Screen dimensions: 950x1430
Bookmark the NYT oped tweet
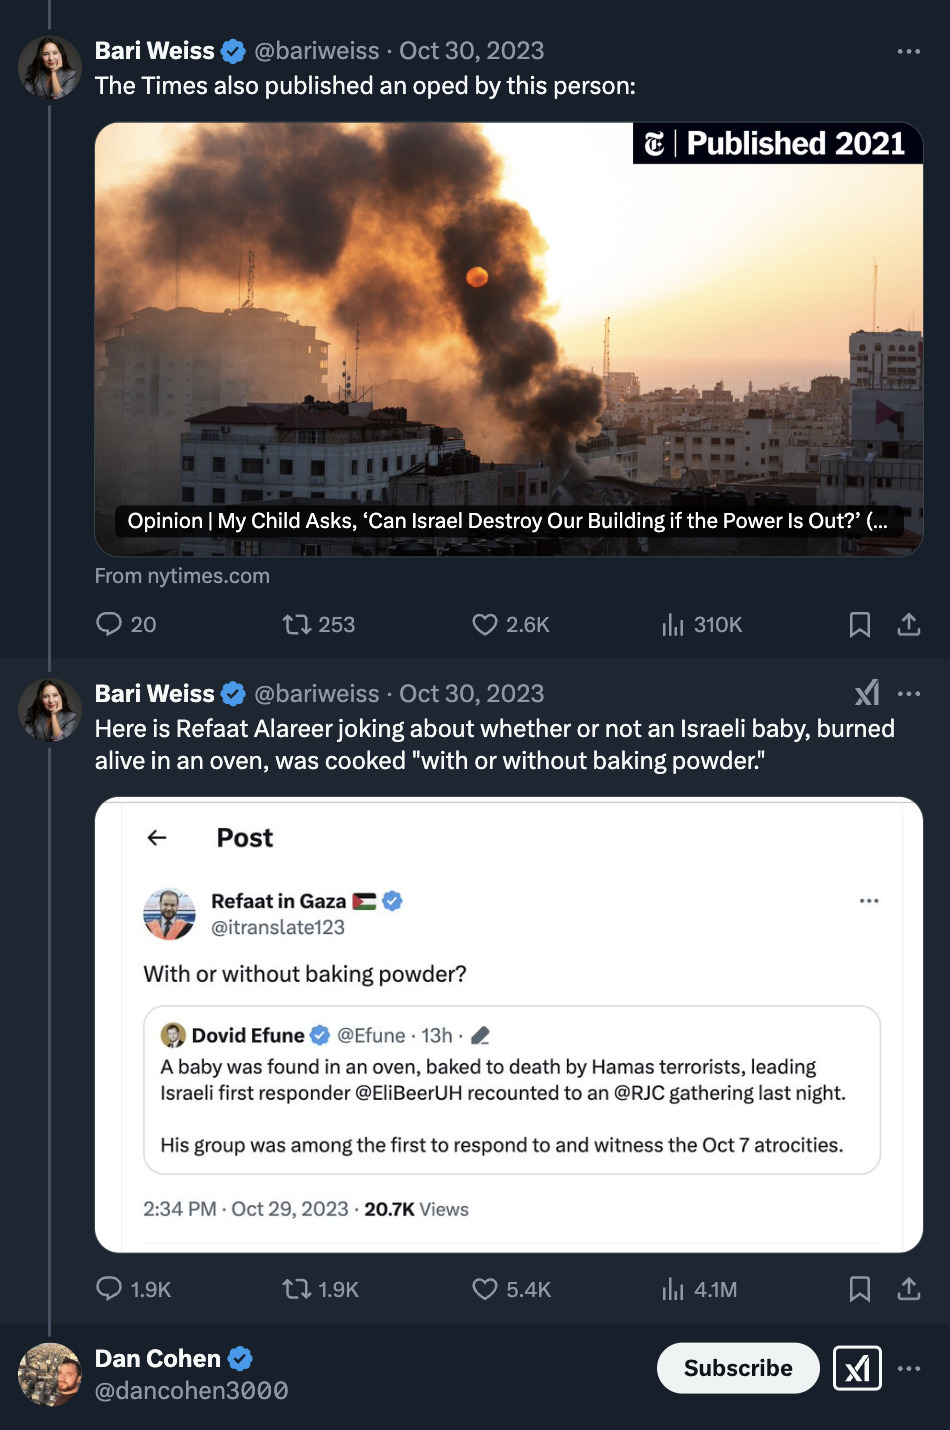click(x=859, y=625)
